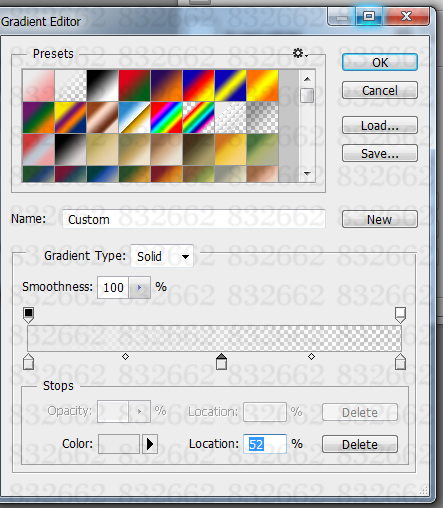Click the right midpoint diamond marker
This screenshot has height=508, width=443.
coord(311,357)
